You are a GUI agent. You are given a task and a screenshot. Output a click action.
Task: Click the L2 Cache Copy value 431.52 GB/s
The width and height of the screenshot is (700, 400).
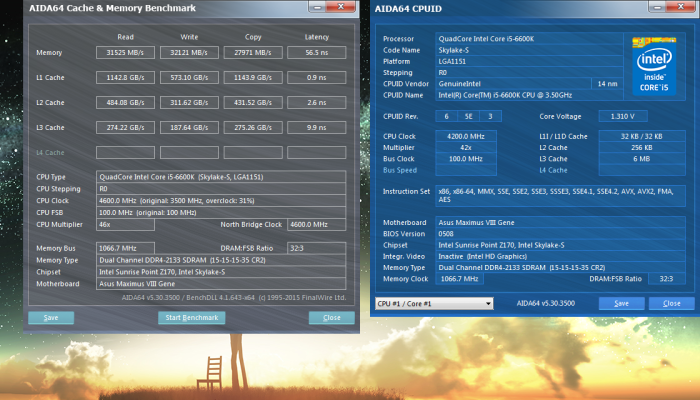[253, 103]
